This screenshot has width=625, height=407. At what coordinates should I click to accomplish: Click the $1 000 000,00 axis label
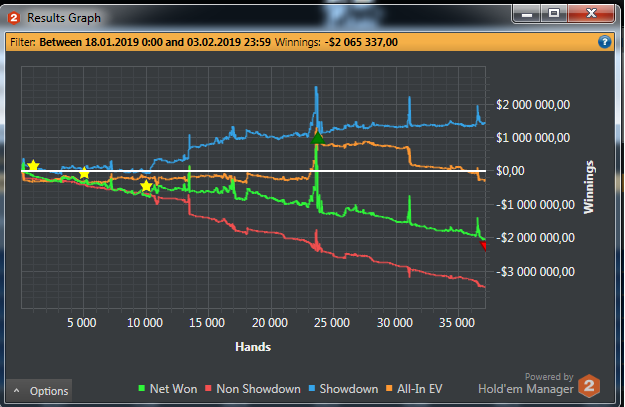pyautogui.click(x=533, y=138)
